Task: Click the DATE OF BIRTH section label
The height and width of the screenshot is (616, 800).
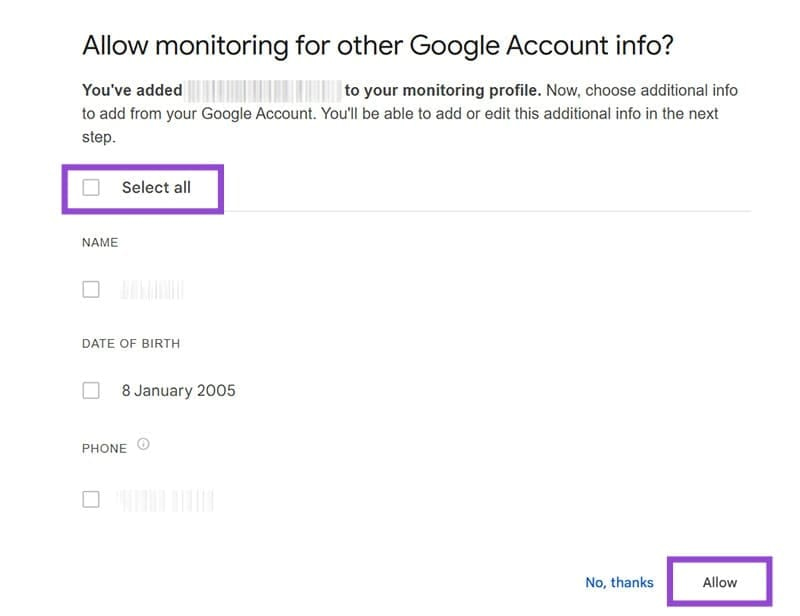Action: coord(131,343)
